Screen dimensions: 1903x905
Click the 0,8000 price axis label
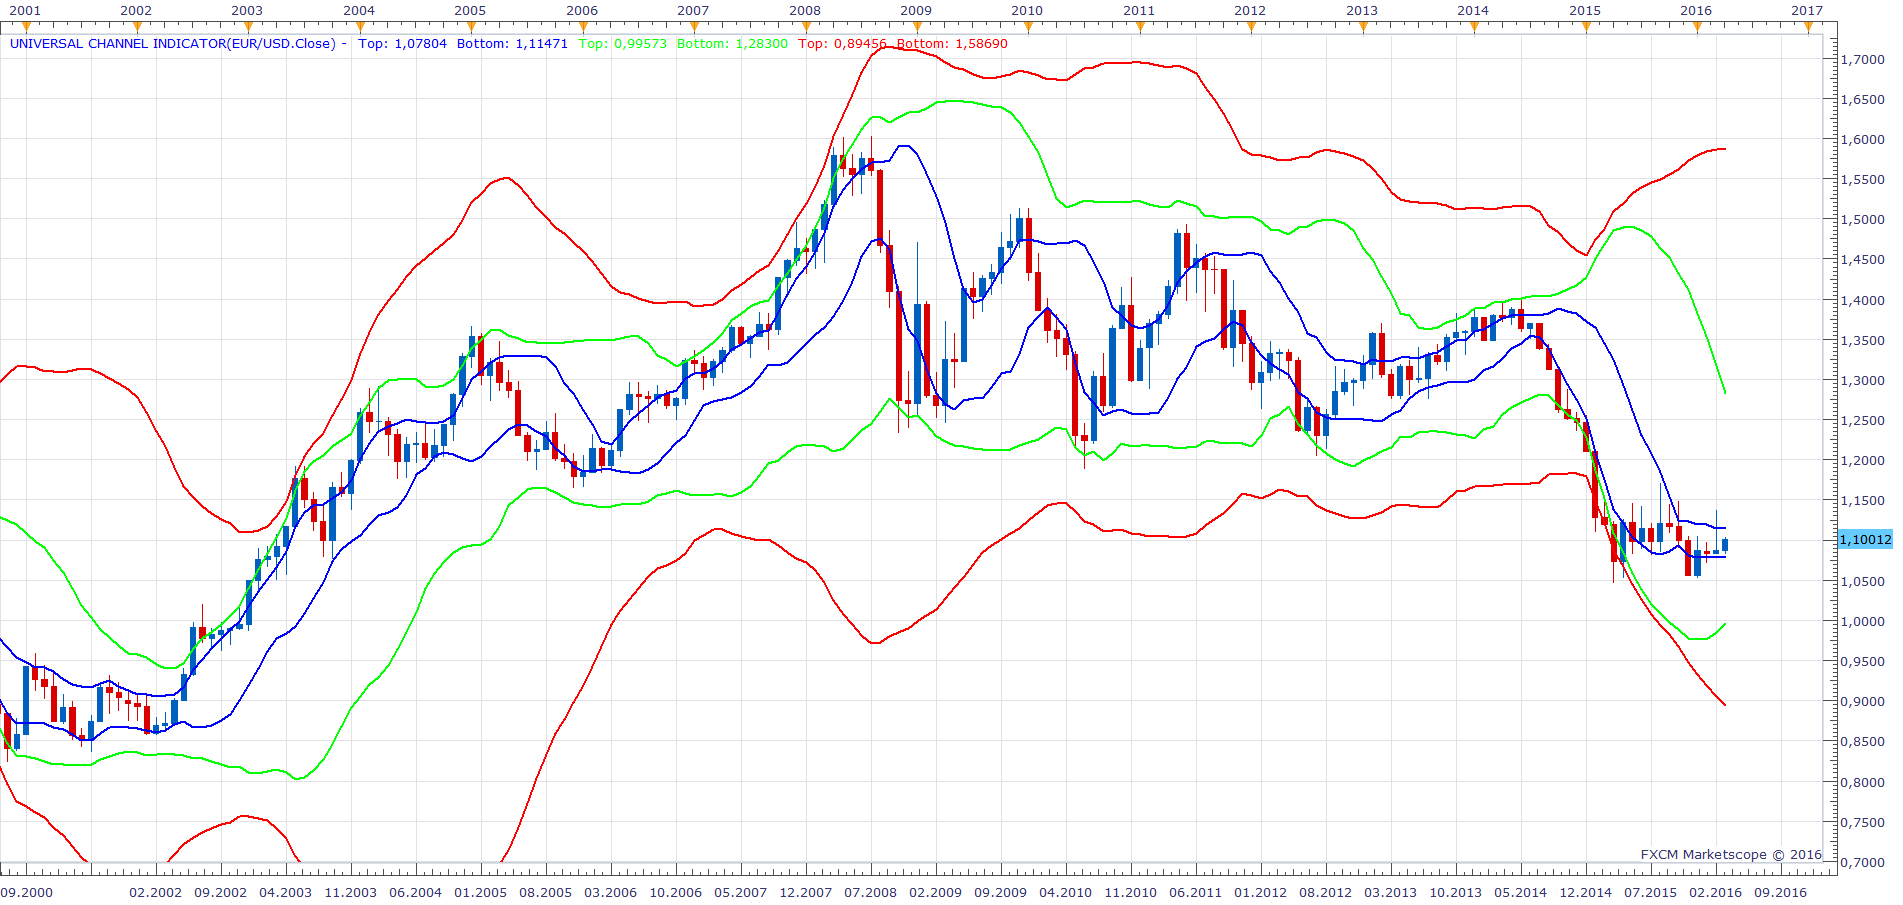pyautogui.click(x=1863, y=783)
